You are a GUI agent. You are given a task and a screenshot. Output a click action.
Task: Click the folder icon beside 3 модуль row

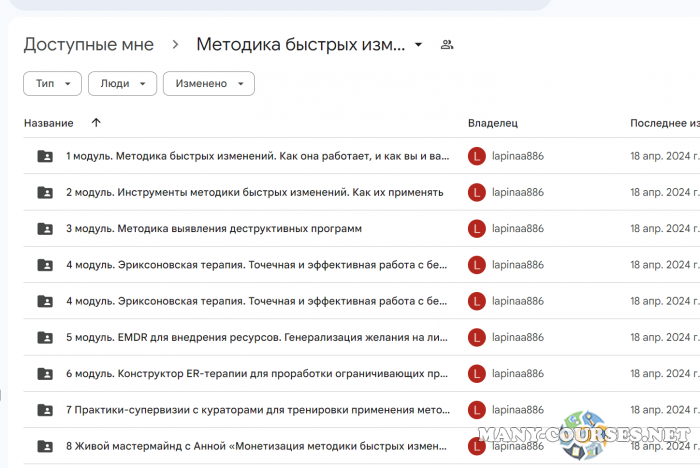(x=45, y=228)
